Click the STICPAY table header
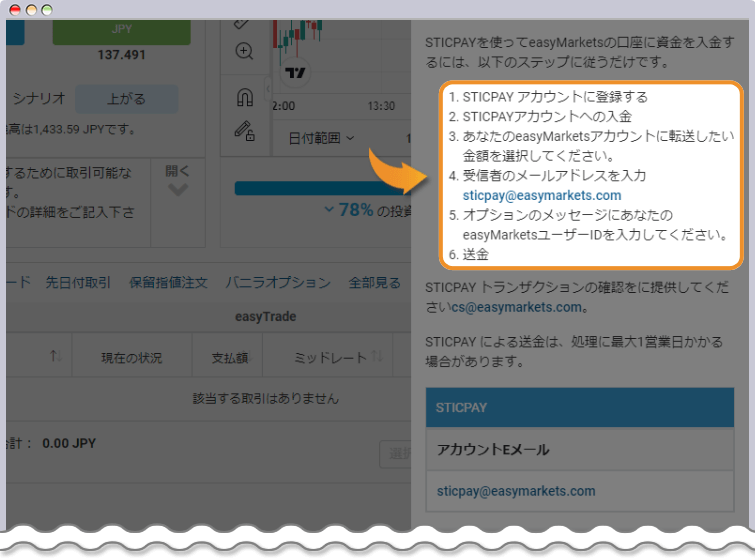 580,407
